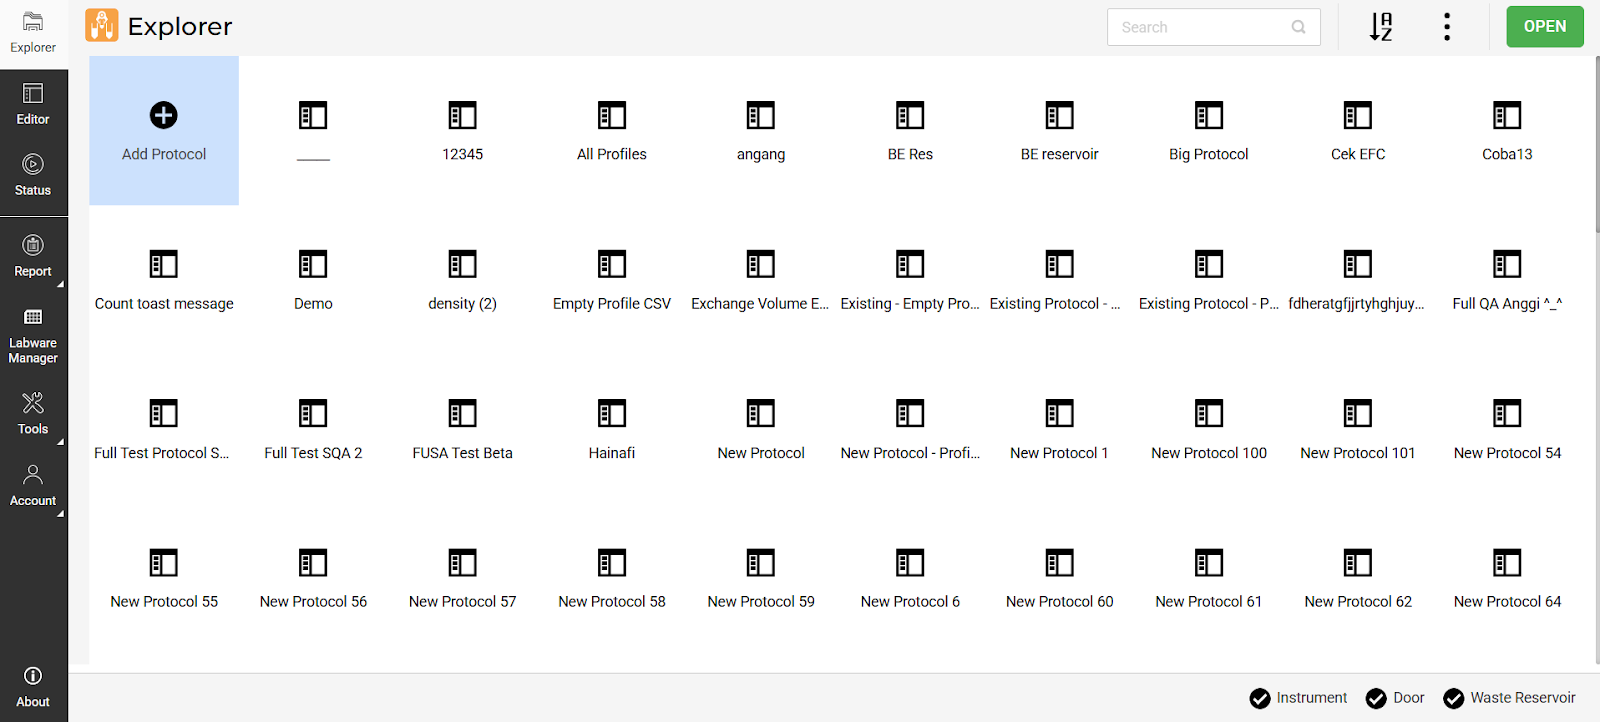This screenshot has width=1600, height=722.
Task: Click the About info icon
Action: pos(33,676)
